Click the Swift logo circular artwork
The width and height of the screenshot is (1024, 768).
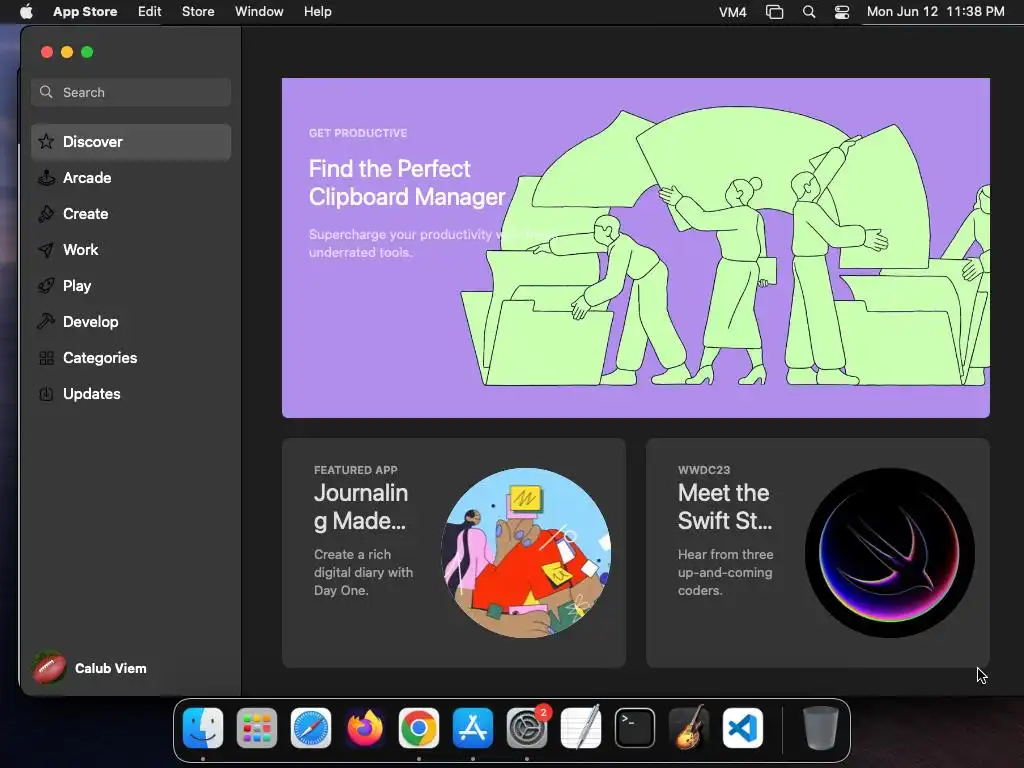click(x=890, y=552)
